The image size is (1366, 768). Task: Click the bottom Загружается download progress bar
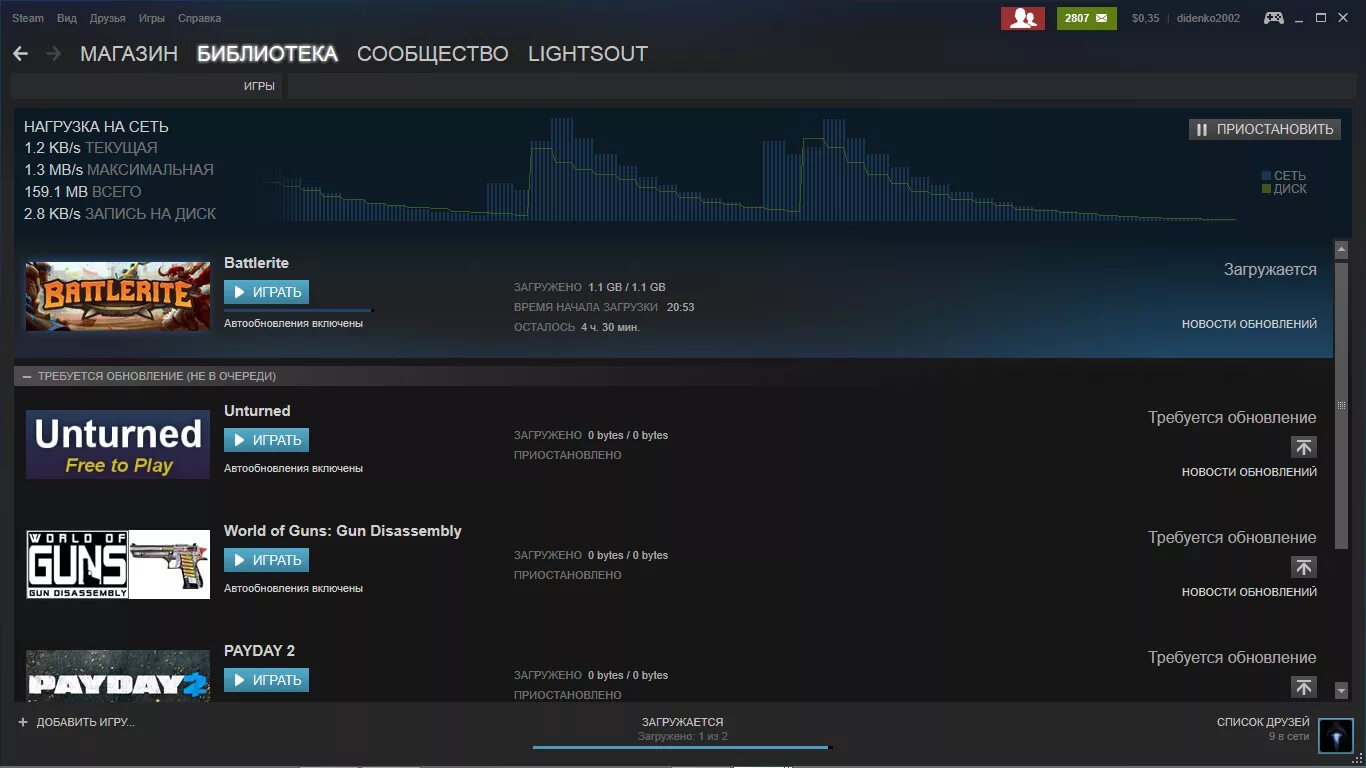[682, 746]
